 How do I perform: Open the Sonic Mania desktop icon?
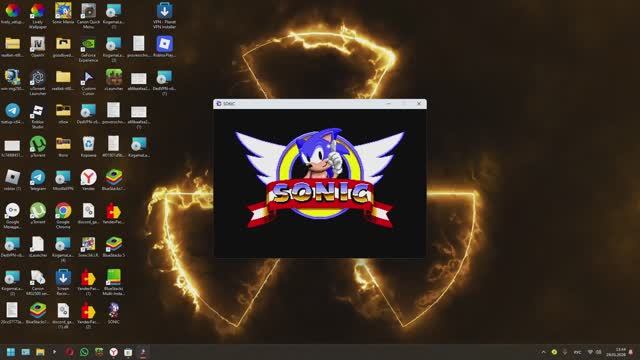click(x=63, y=11)
